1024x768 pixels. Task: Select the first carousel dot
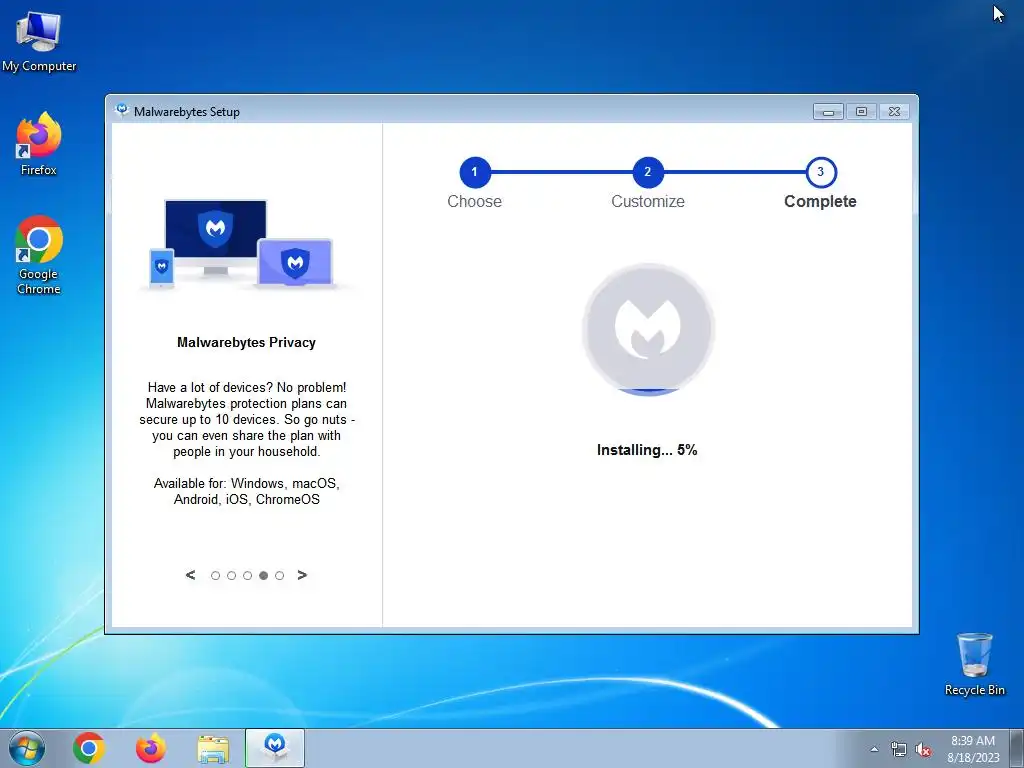coord(216,575)
